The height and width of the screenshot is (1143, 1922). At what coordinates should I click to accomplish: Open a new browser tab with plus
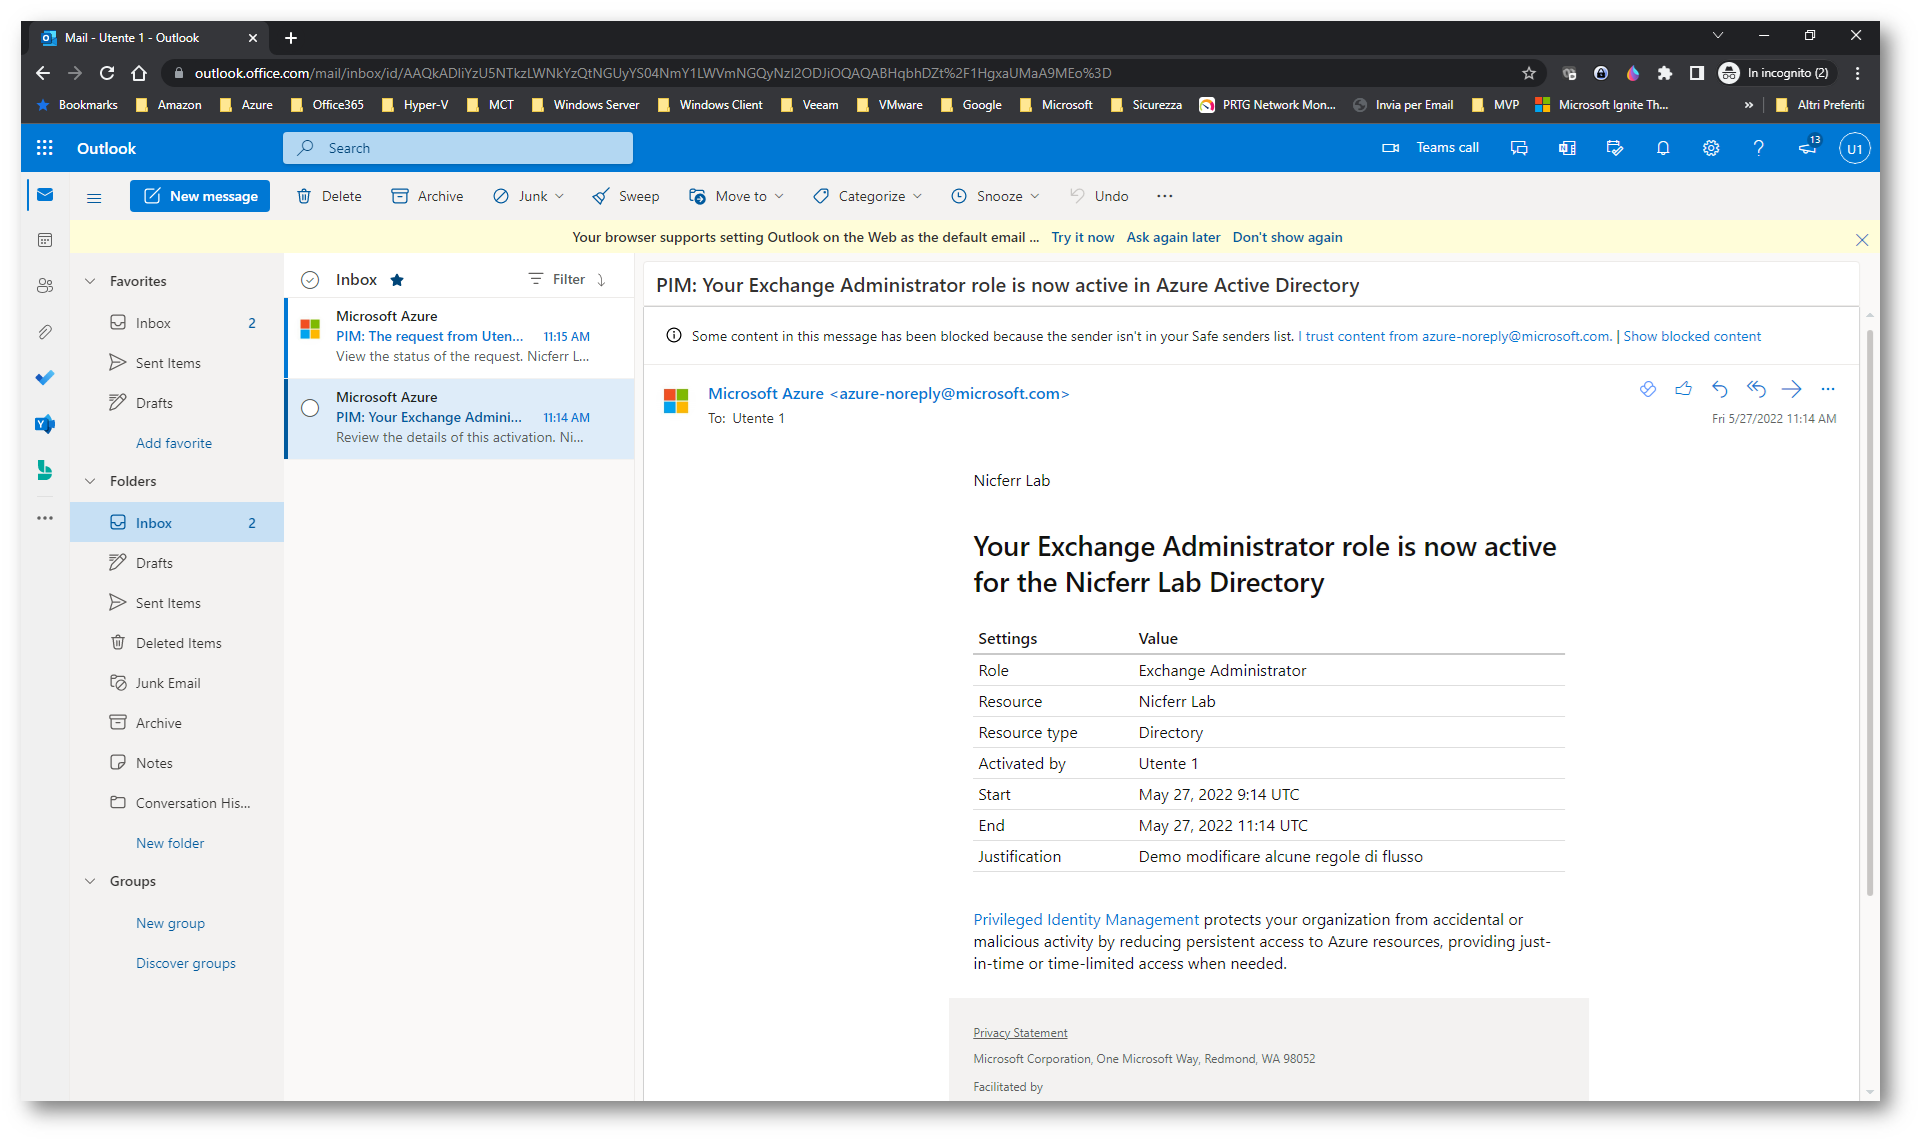[291, 38]
